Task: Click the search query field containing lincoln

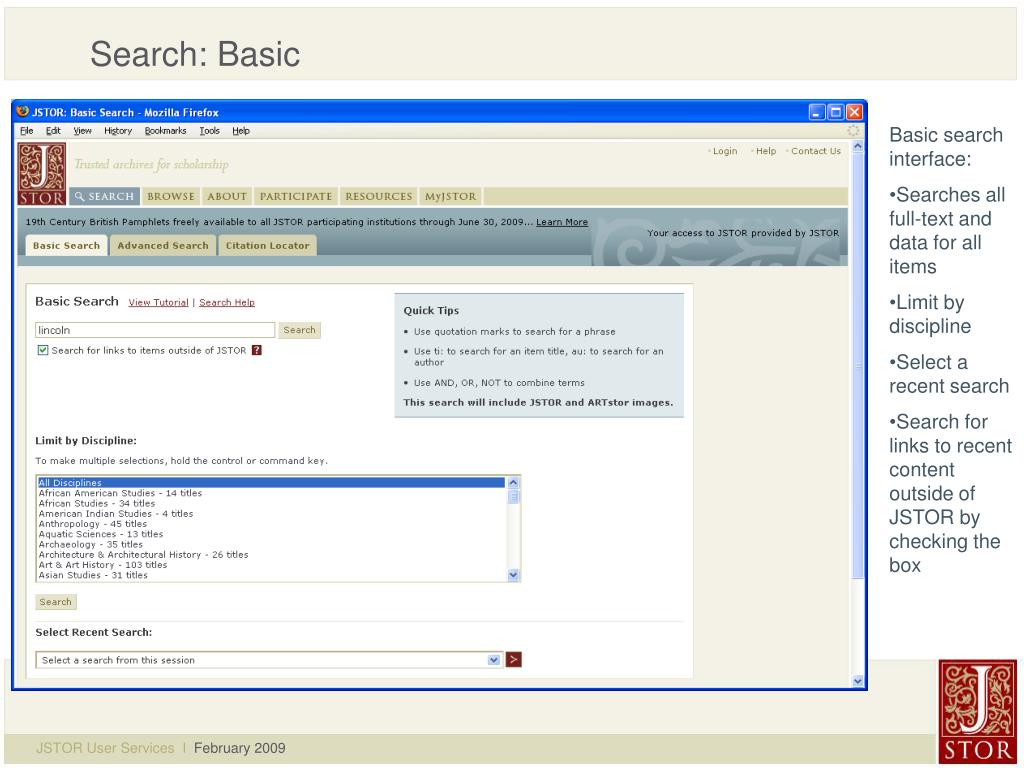Action: (155, 330)
